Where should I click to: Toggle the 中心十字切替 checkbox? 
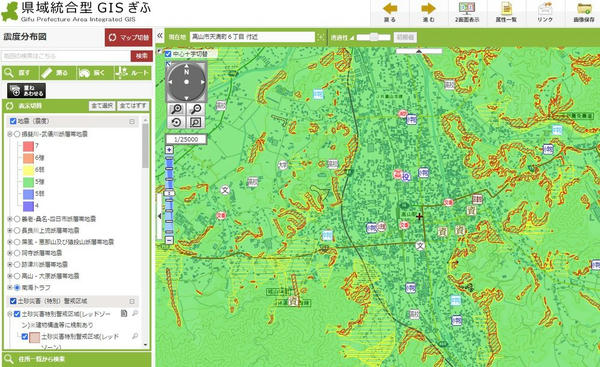click(168, 54)
